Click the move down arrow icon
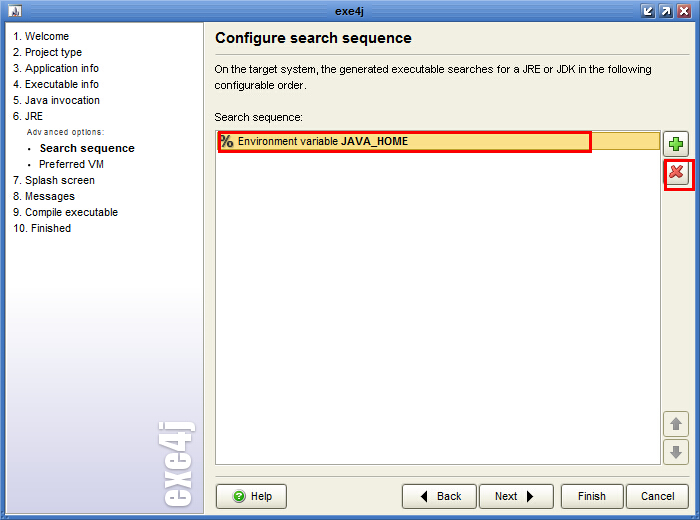Screen dimensions: 700x520 click(677, 452)
